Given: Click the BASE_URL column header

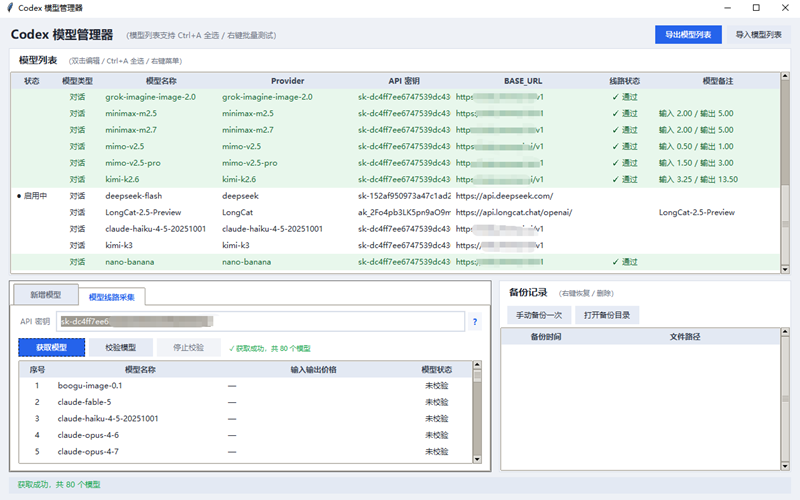Looking at the screenshot, I should click(x=523, y=81).
